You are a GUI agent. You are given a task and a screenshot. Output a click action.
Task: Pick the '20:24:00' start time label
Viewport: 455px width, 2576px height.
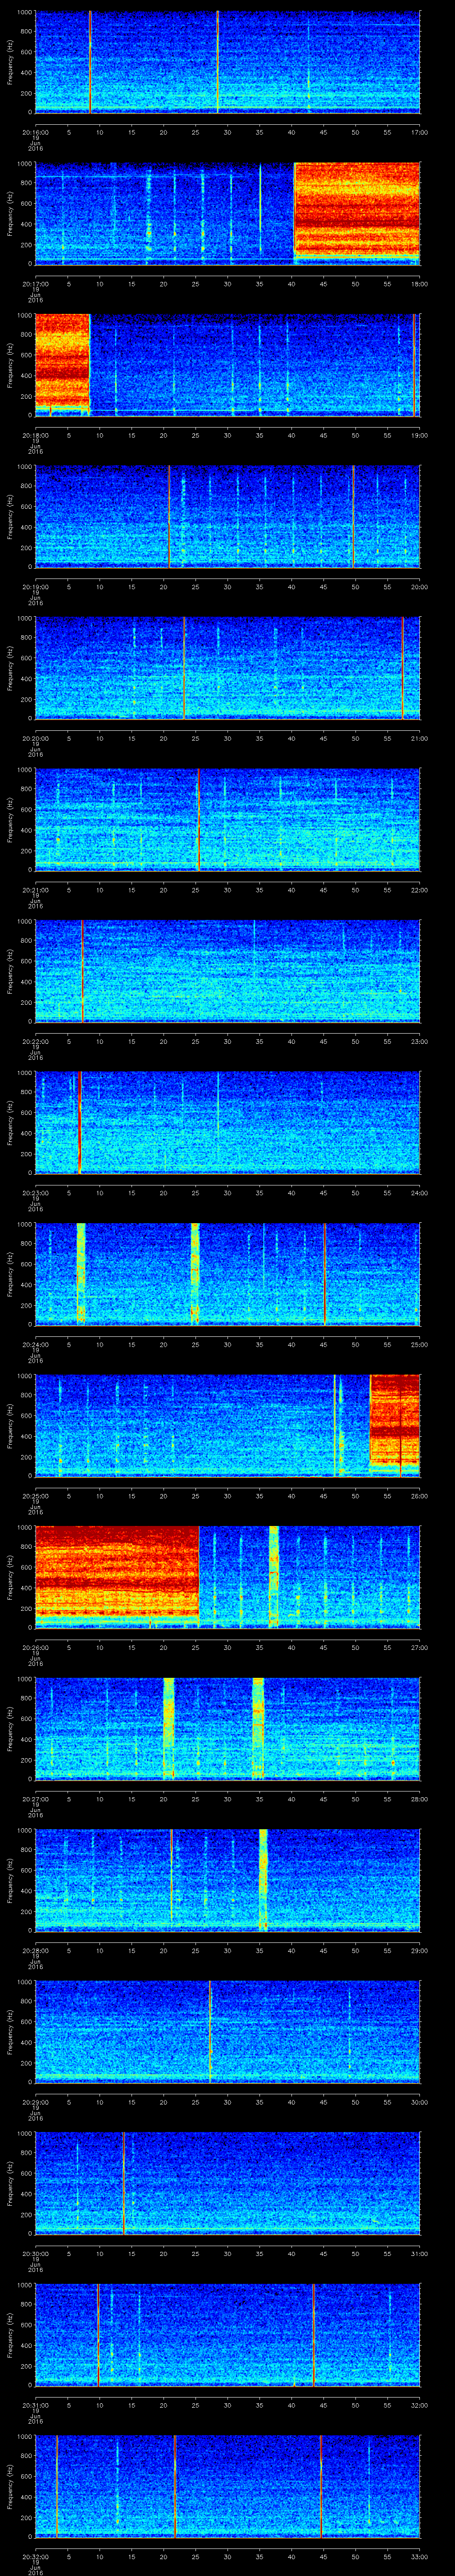[x=35, y=1344]
